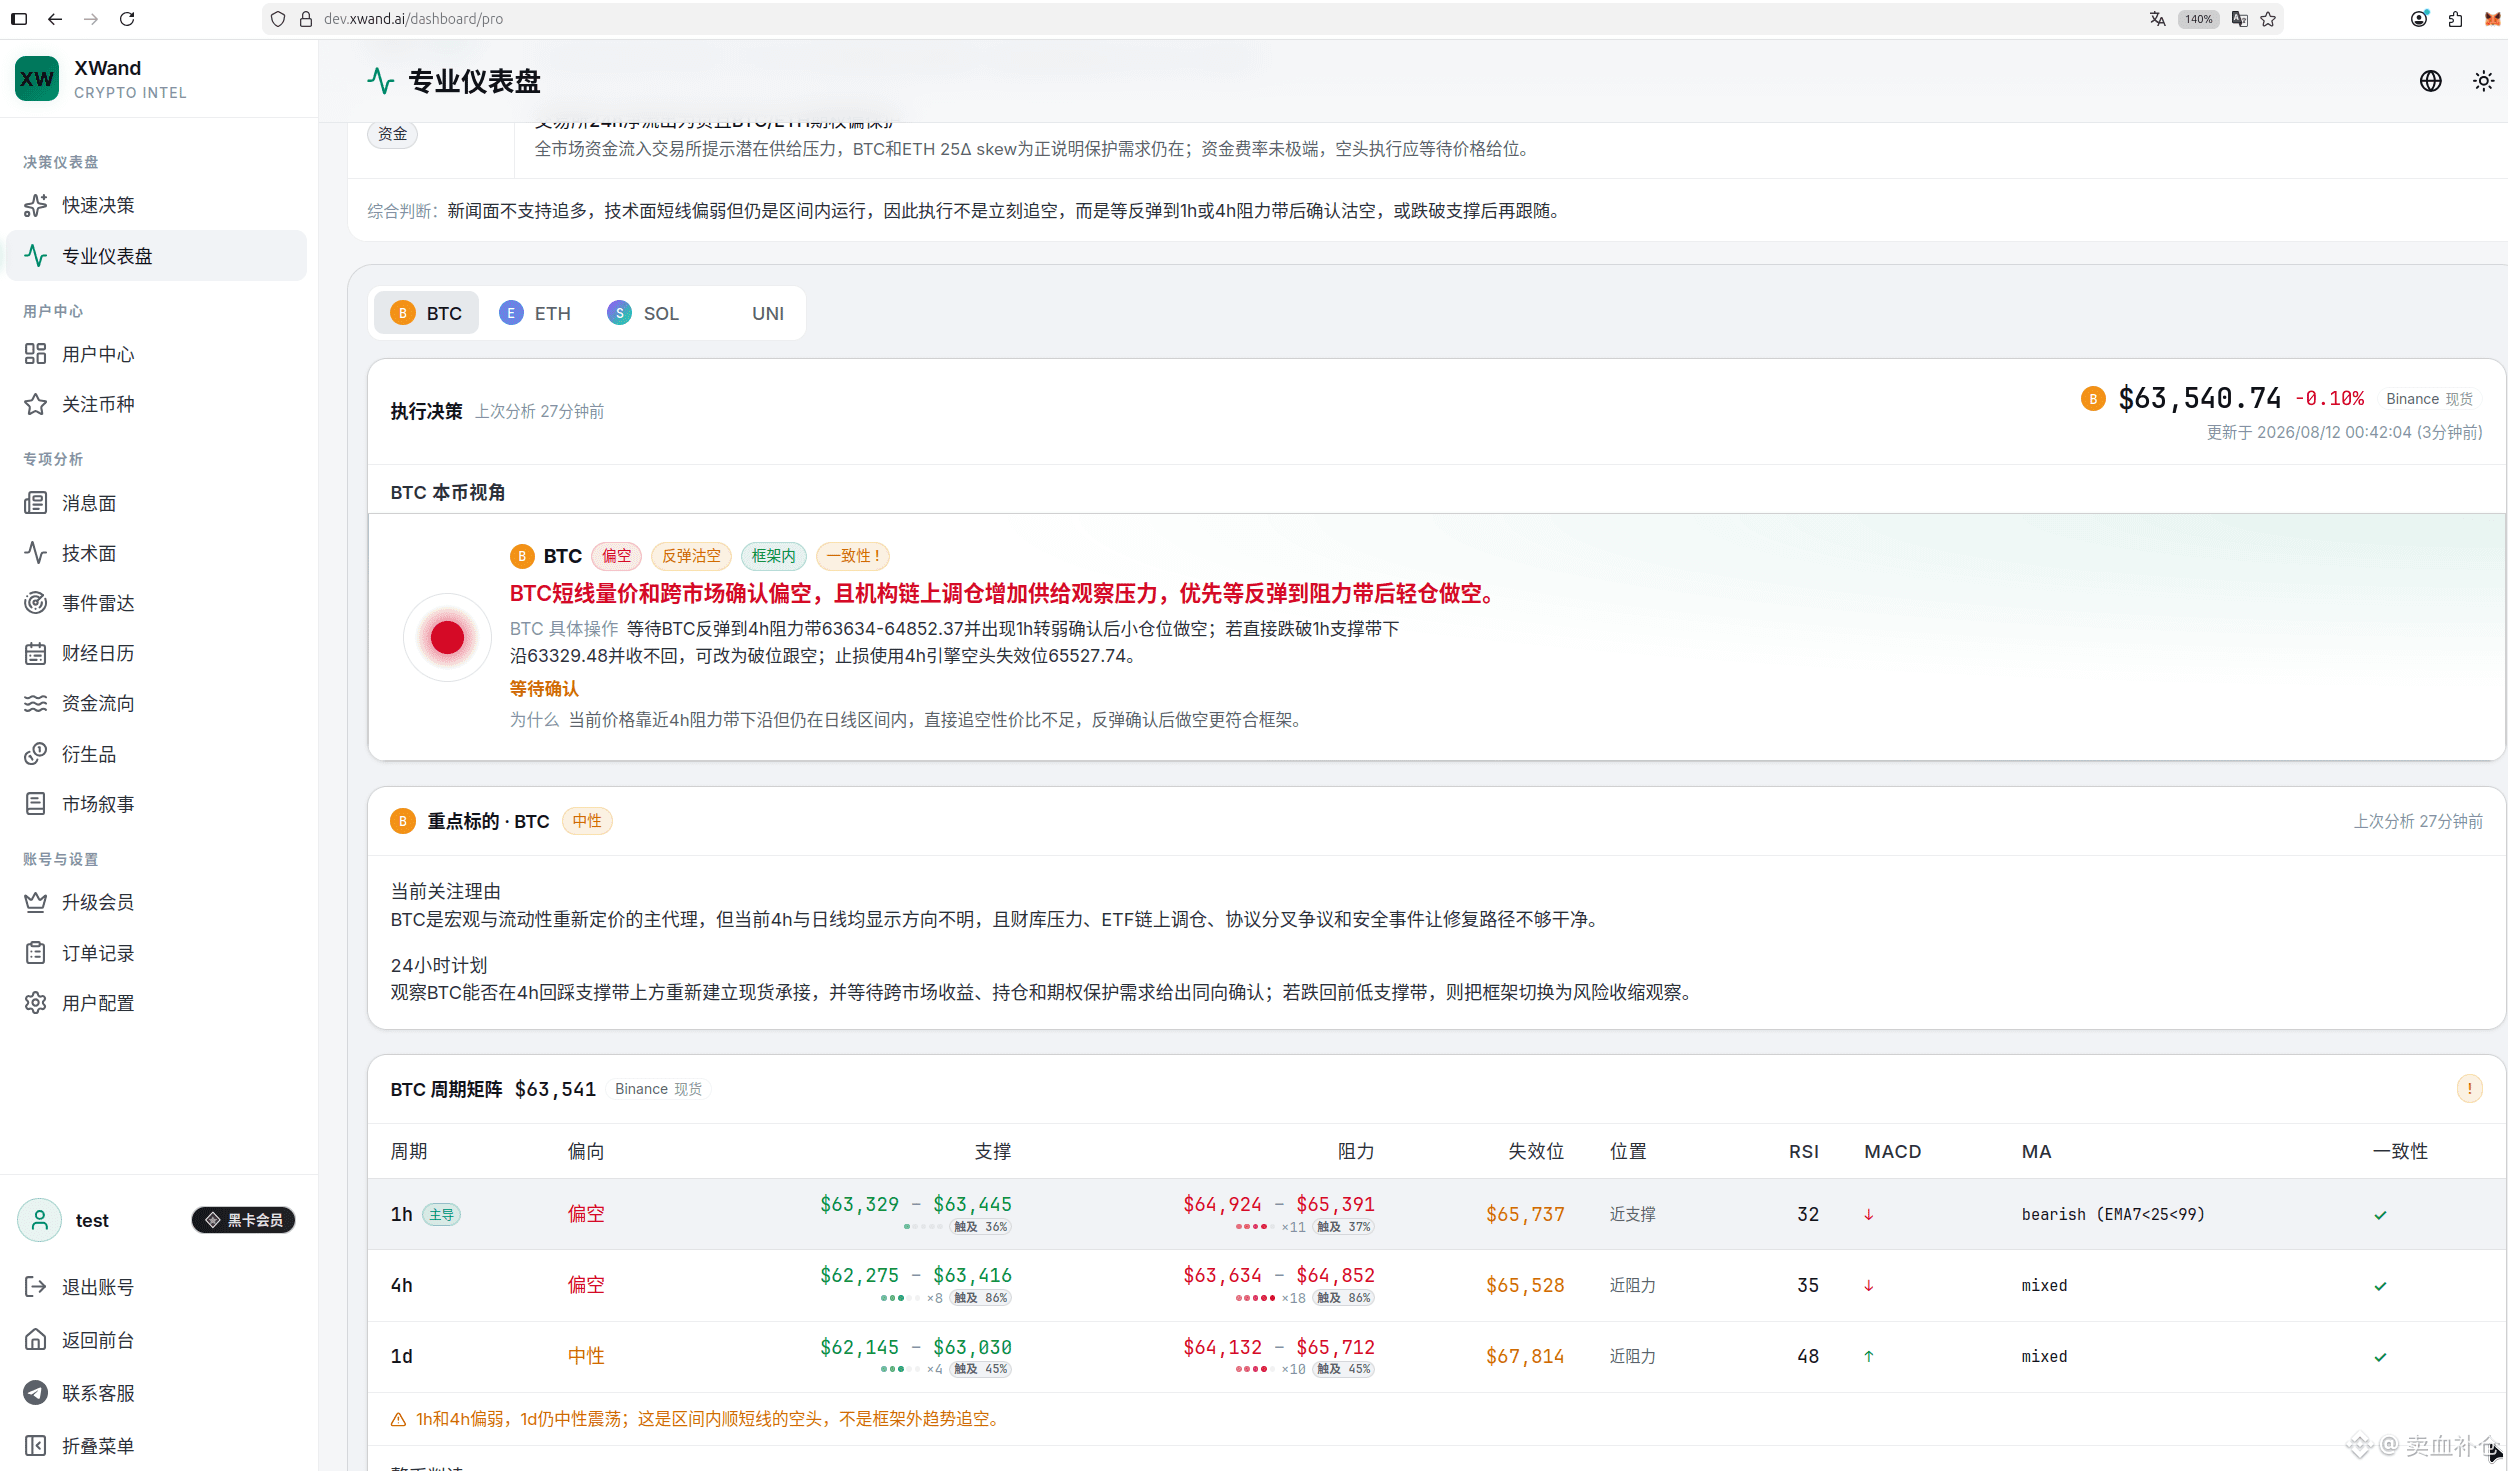The image size is (2508, 1471).
Task: Click the browser forward arrow
Action: click(x=91, y=19)
